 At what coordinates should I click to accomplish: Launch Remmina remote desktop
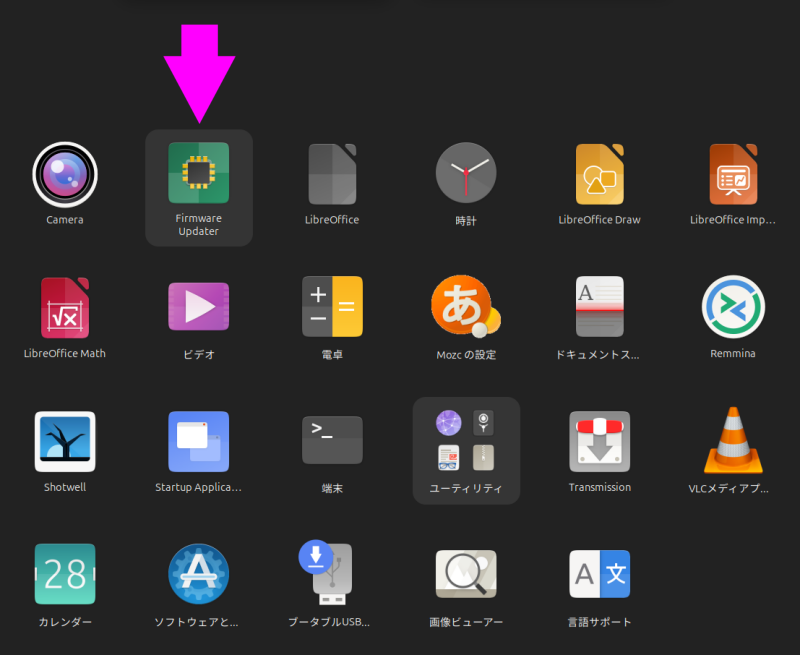point(733,307)
